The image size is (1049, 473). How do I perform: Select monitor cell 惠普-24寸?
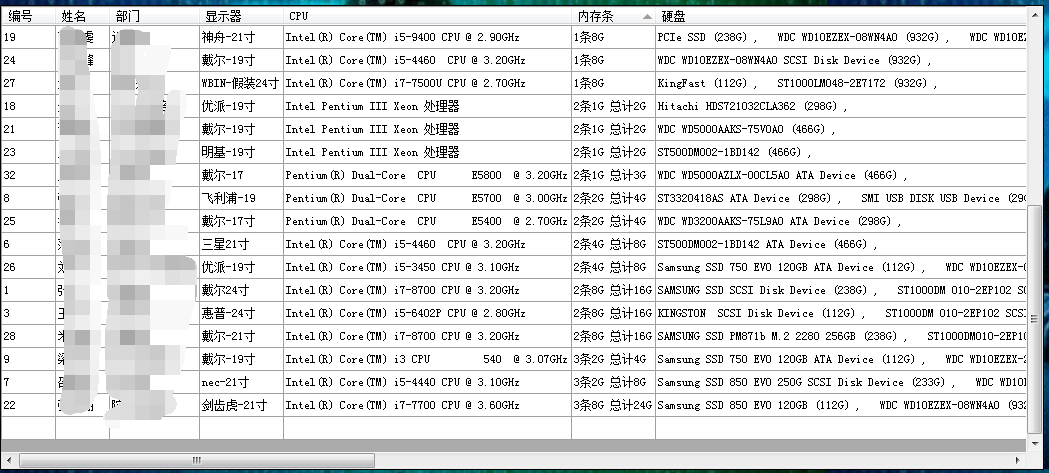click(x=242, y=313)
